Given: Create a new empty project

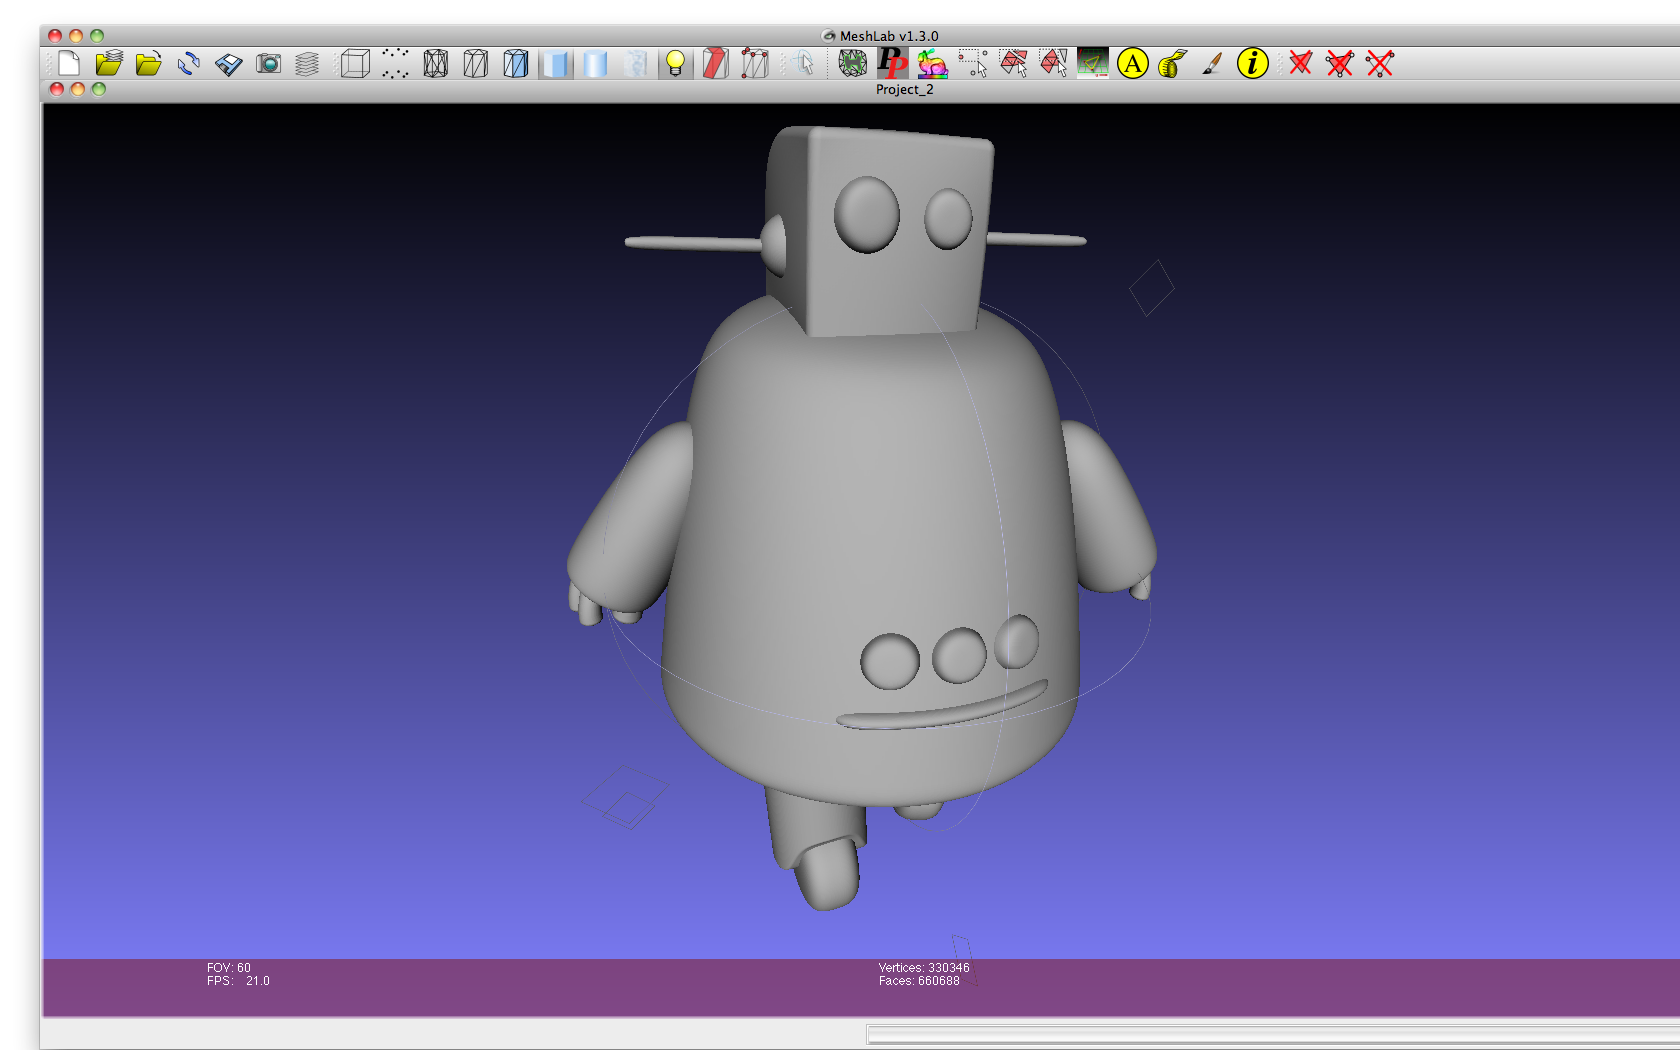Looking at the screenshot, I should pyautogui.click(x=70, y=63).
